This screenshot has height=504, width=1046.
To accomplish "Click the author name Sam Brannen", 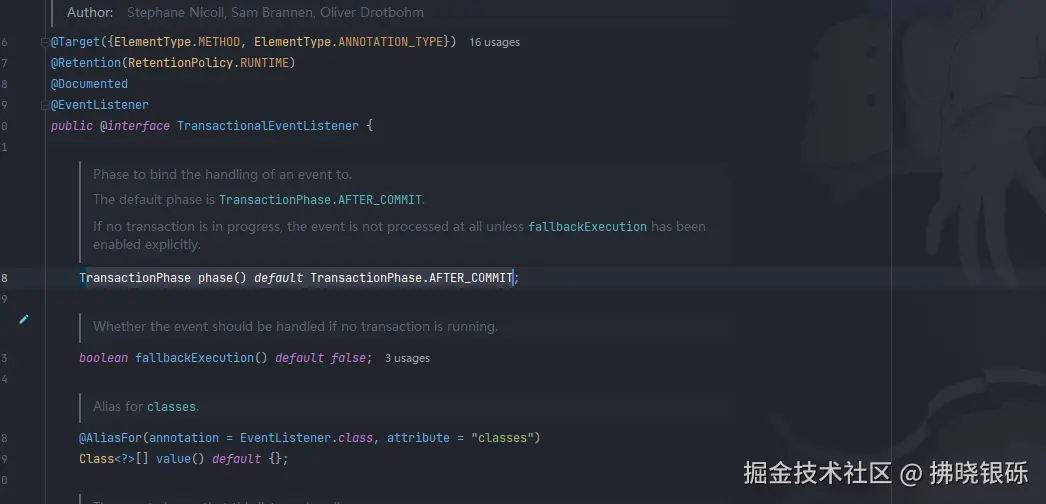I will click(x=270, y=13).
